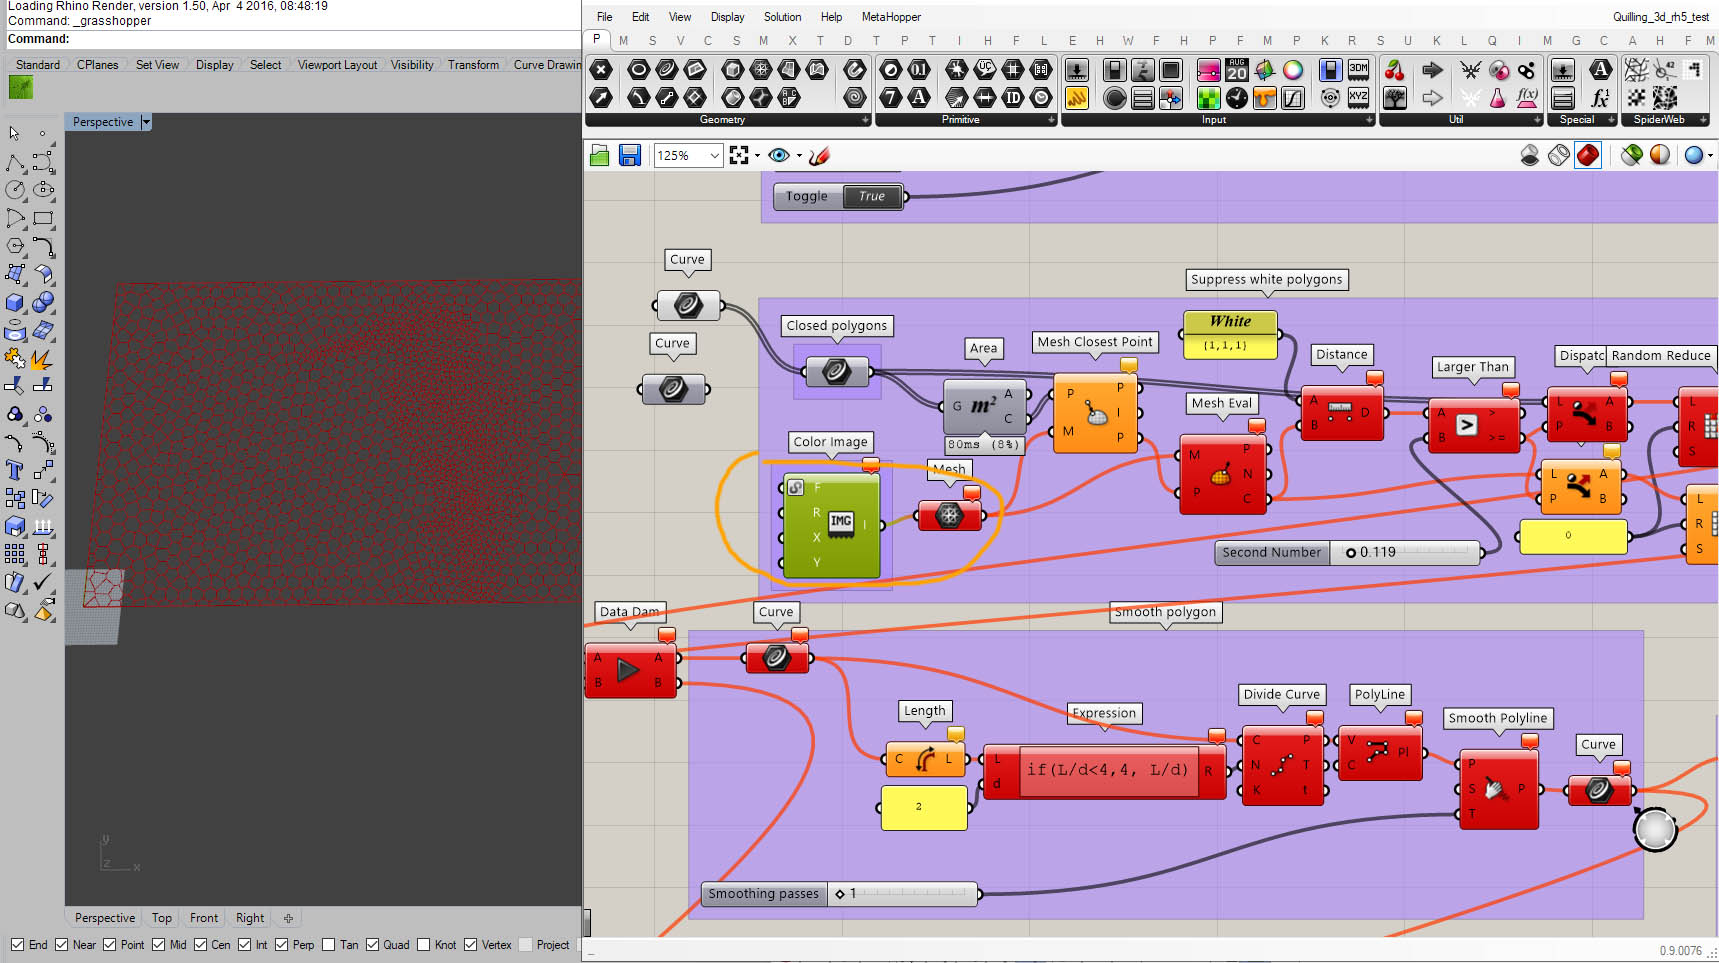Flip the Toggle True boolean component
This screenshot has width=1719, height=963.
[x=872, y=196]
